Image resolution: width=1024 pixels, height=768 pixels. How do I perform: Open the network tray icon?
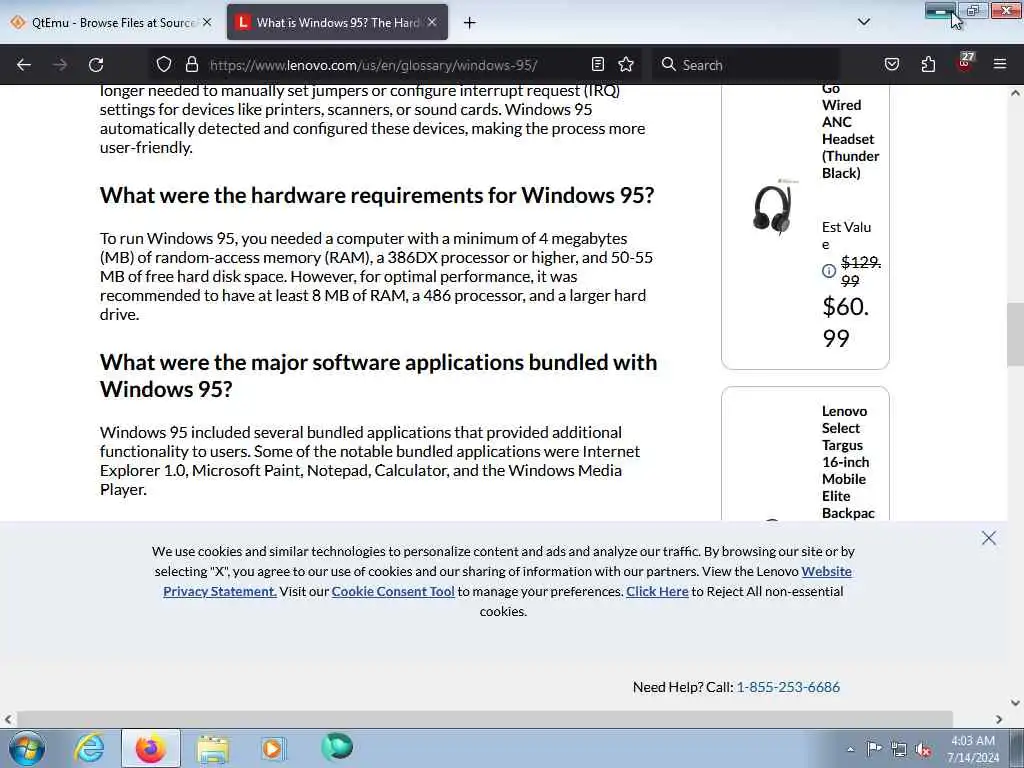[899, 750]
